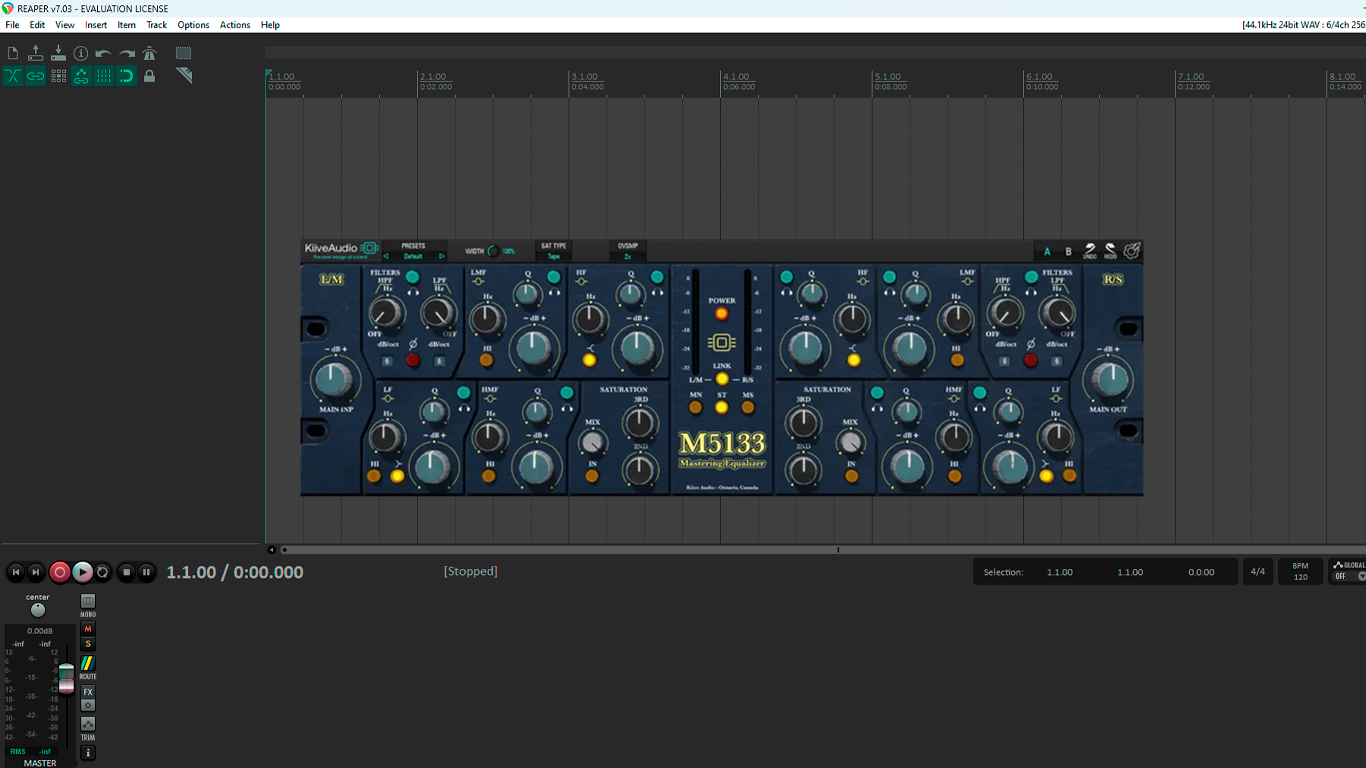Click the ripple editing grid icon
The image size is (1366, 768).
[x=59, y=76]
